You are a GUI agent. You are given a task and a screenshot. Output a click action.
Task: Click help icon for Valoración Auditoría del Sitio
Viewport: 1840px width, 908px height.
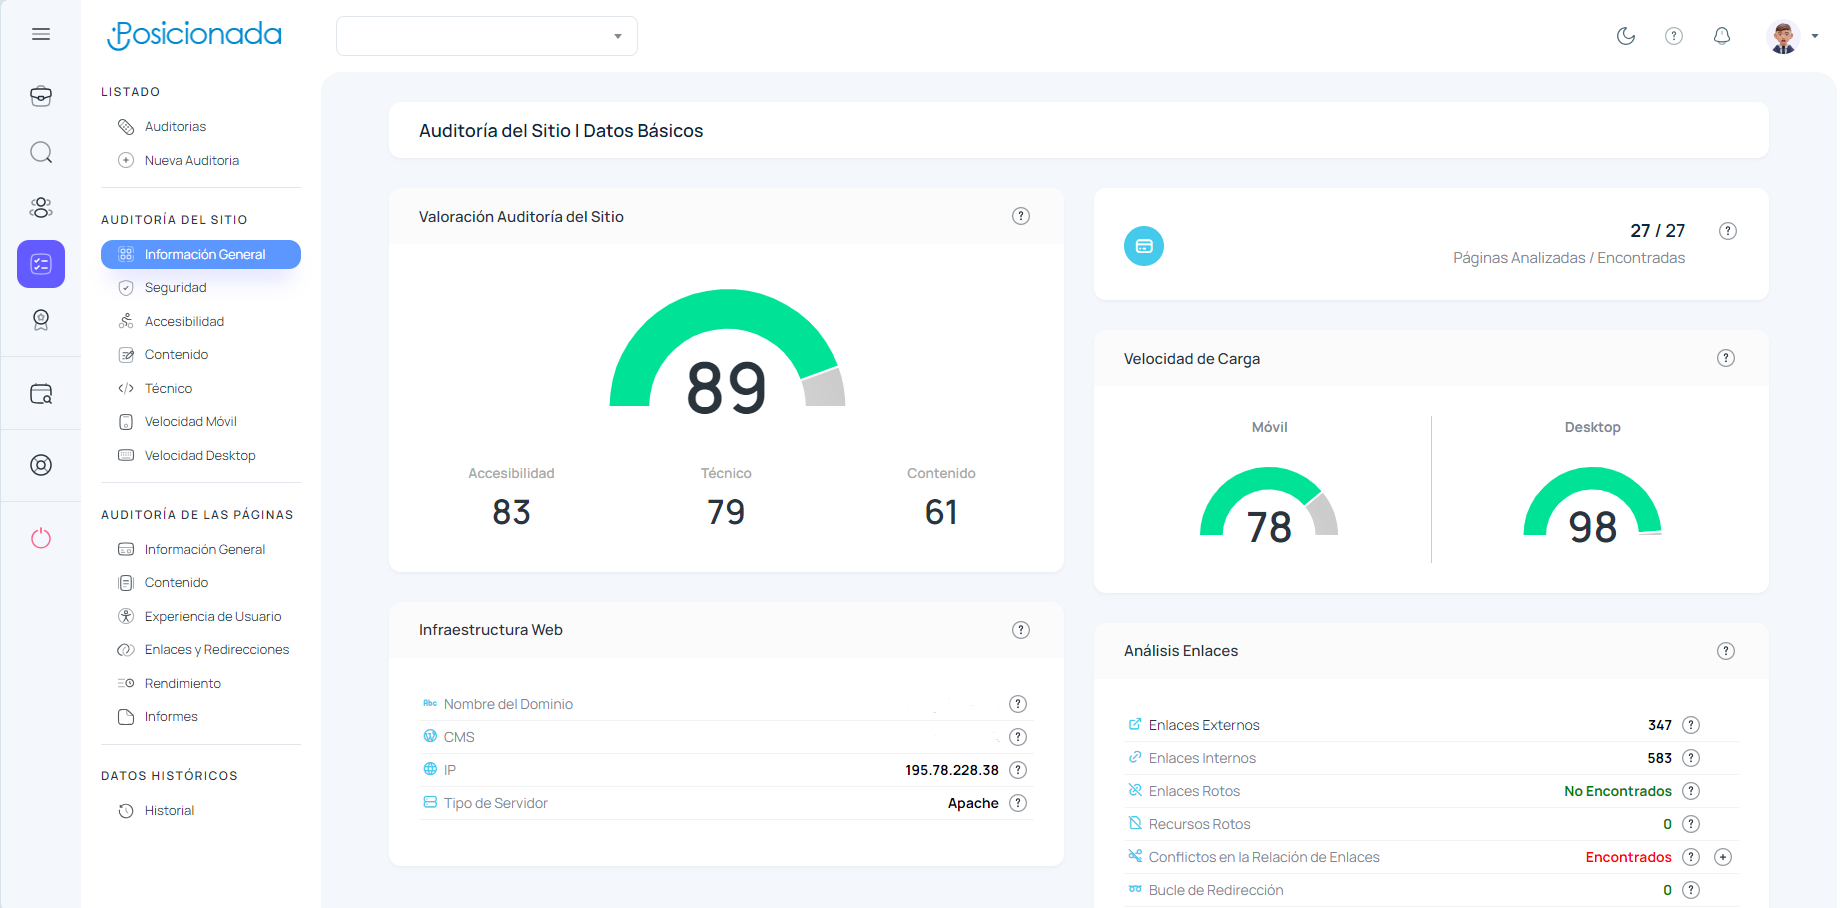tap(1021, 216)
